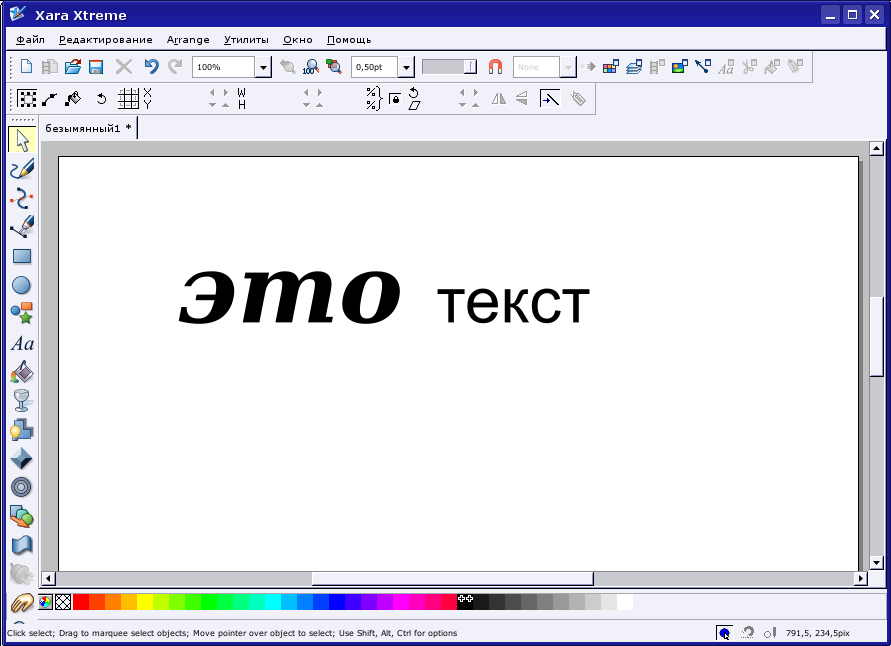Switch to the безымянный1 document tab
The width and height of the screenshot is (891, 646).
tap(88, 128)
